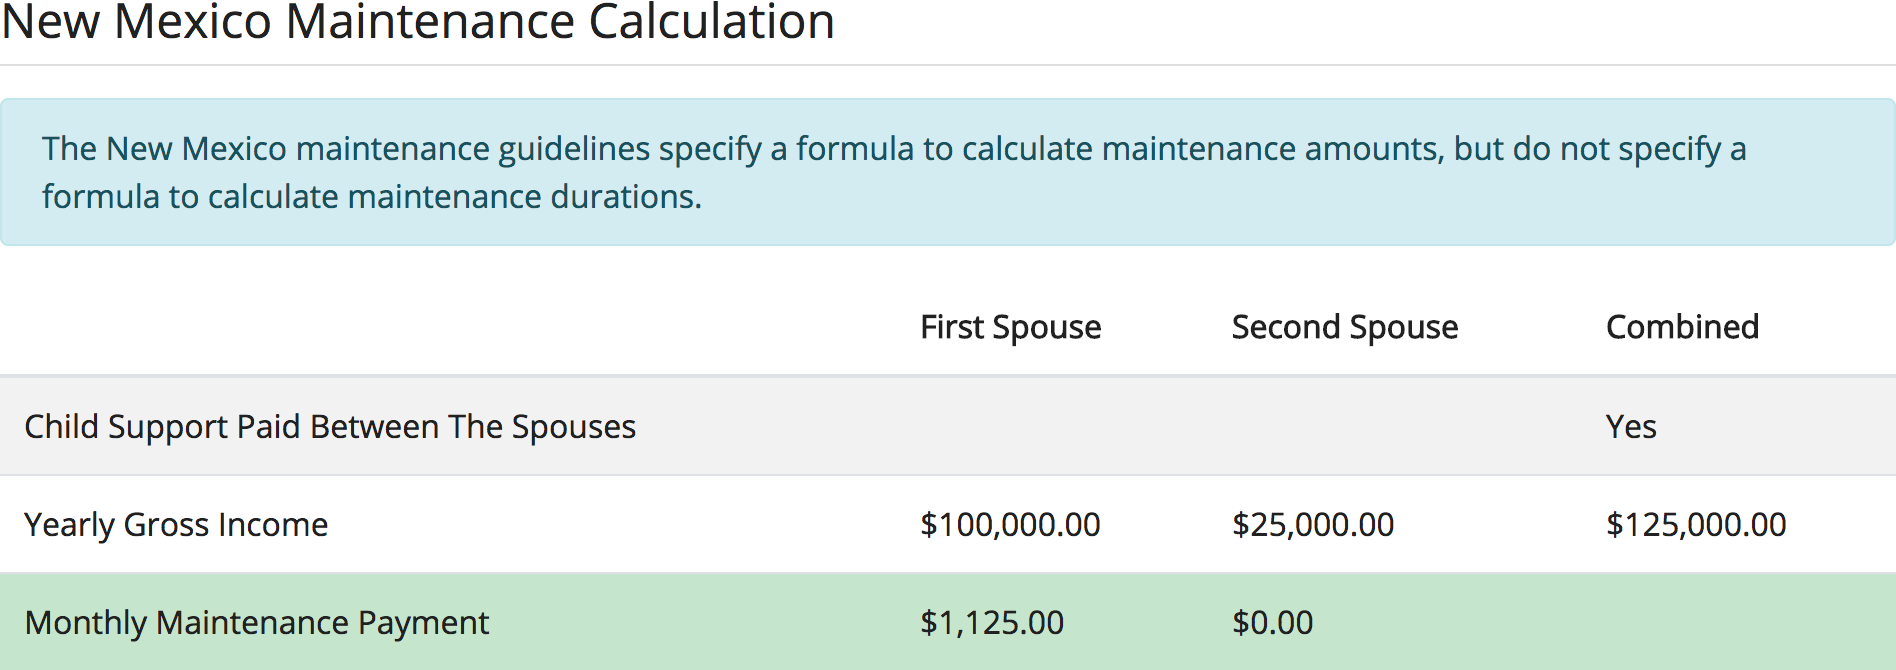
Task: Select the $125,000.00 combined income value
Action: [x=1696, y=525]
